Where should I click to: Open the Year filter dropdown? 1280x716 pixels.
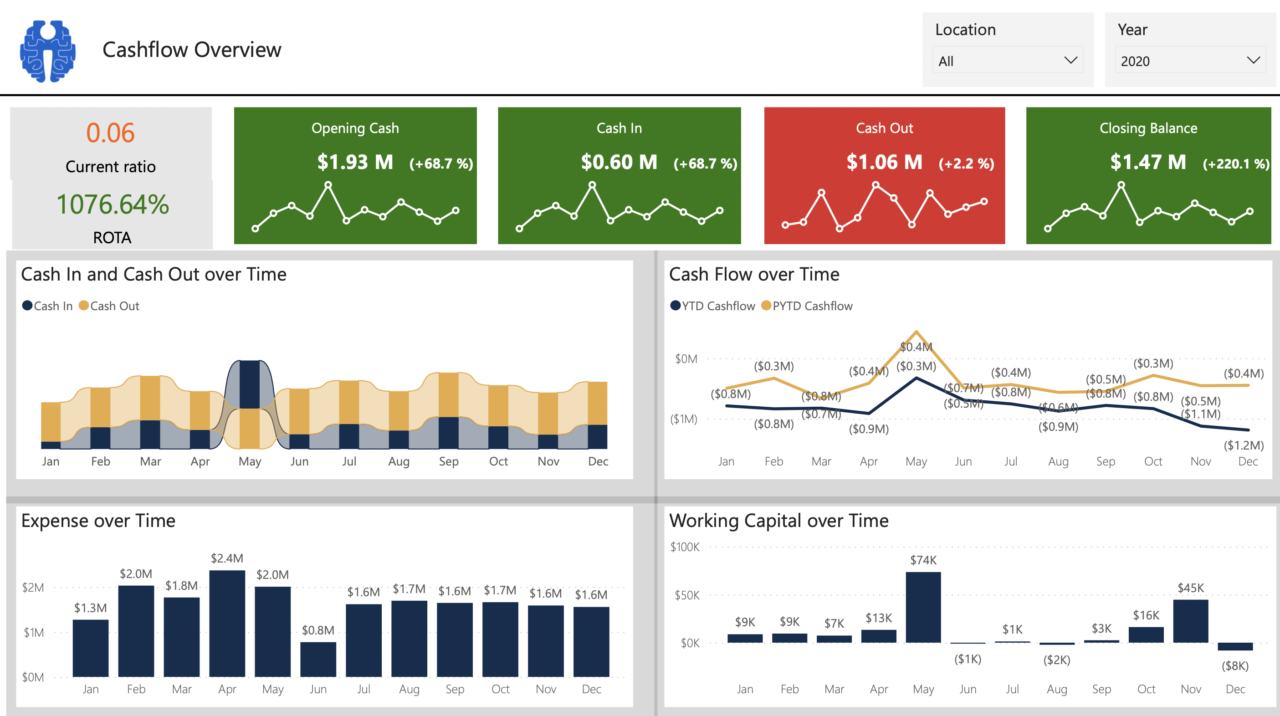pos(1190,60)
